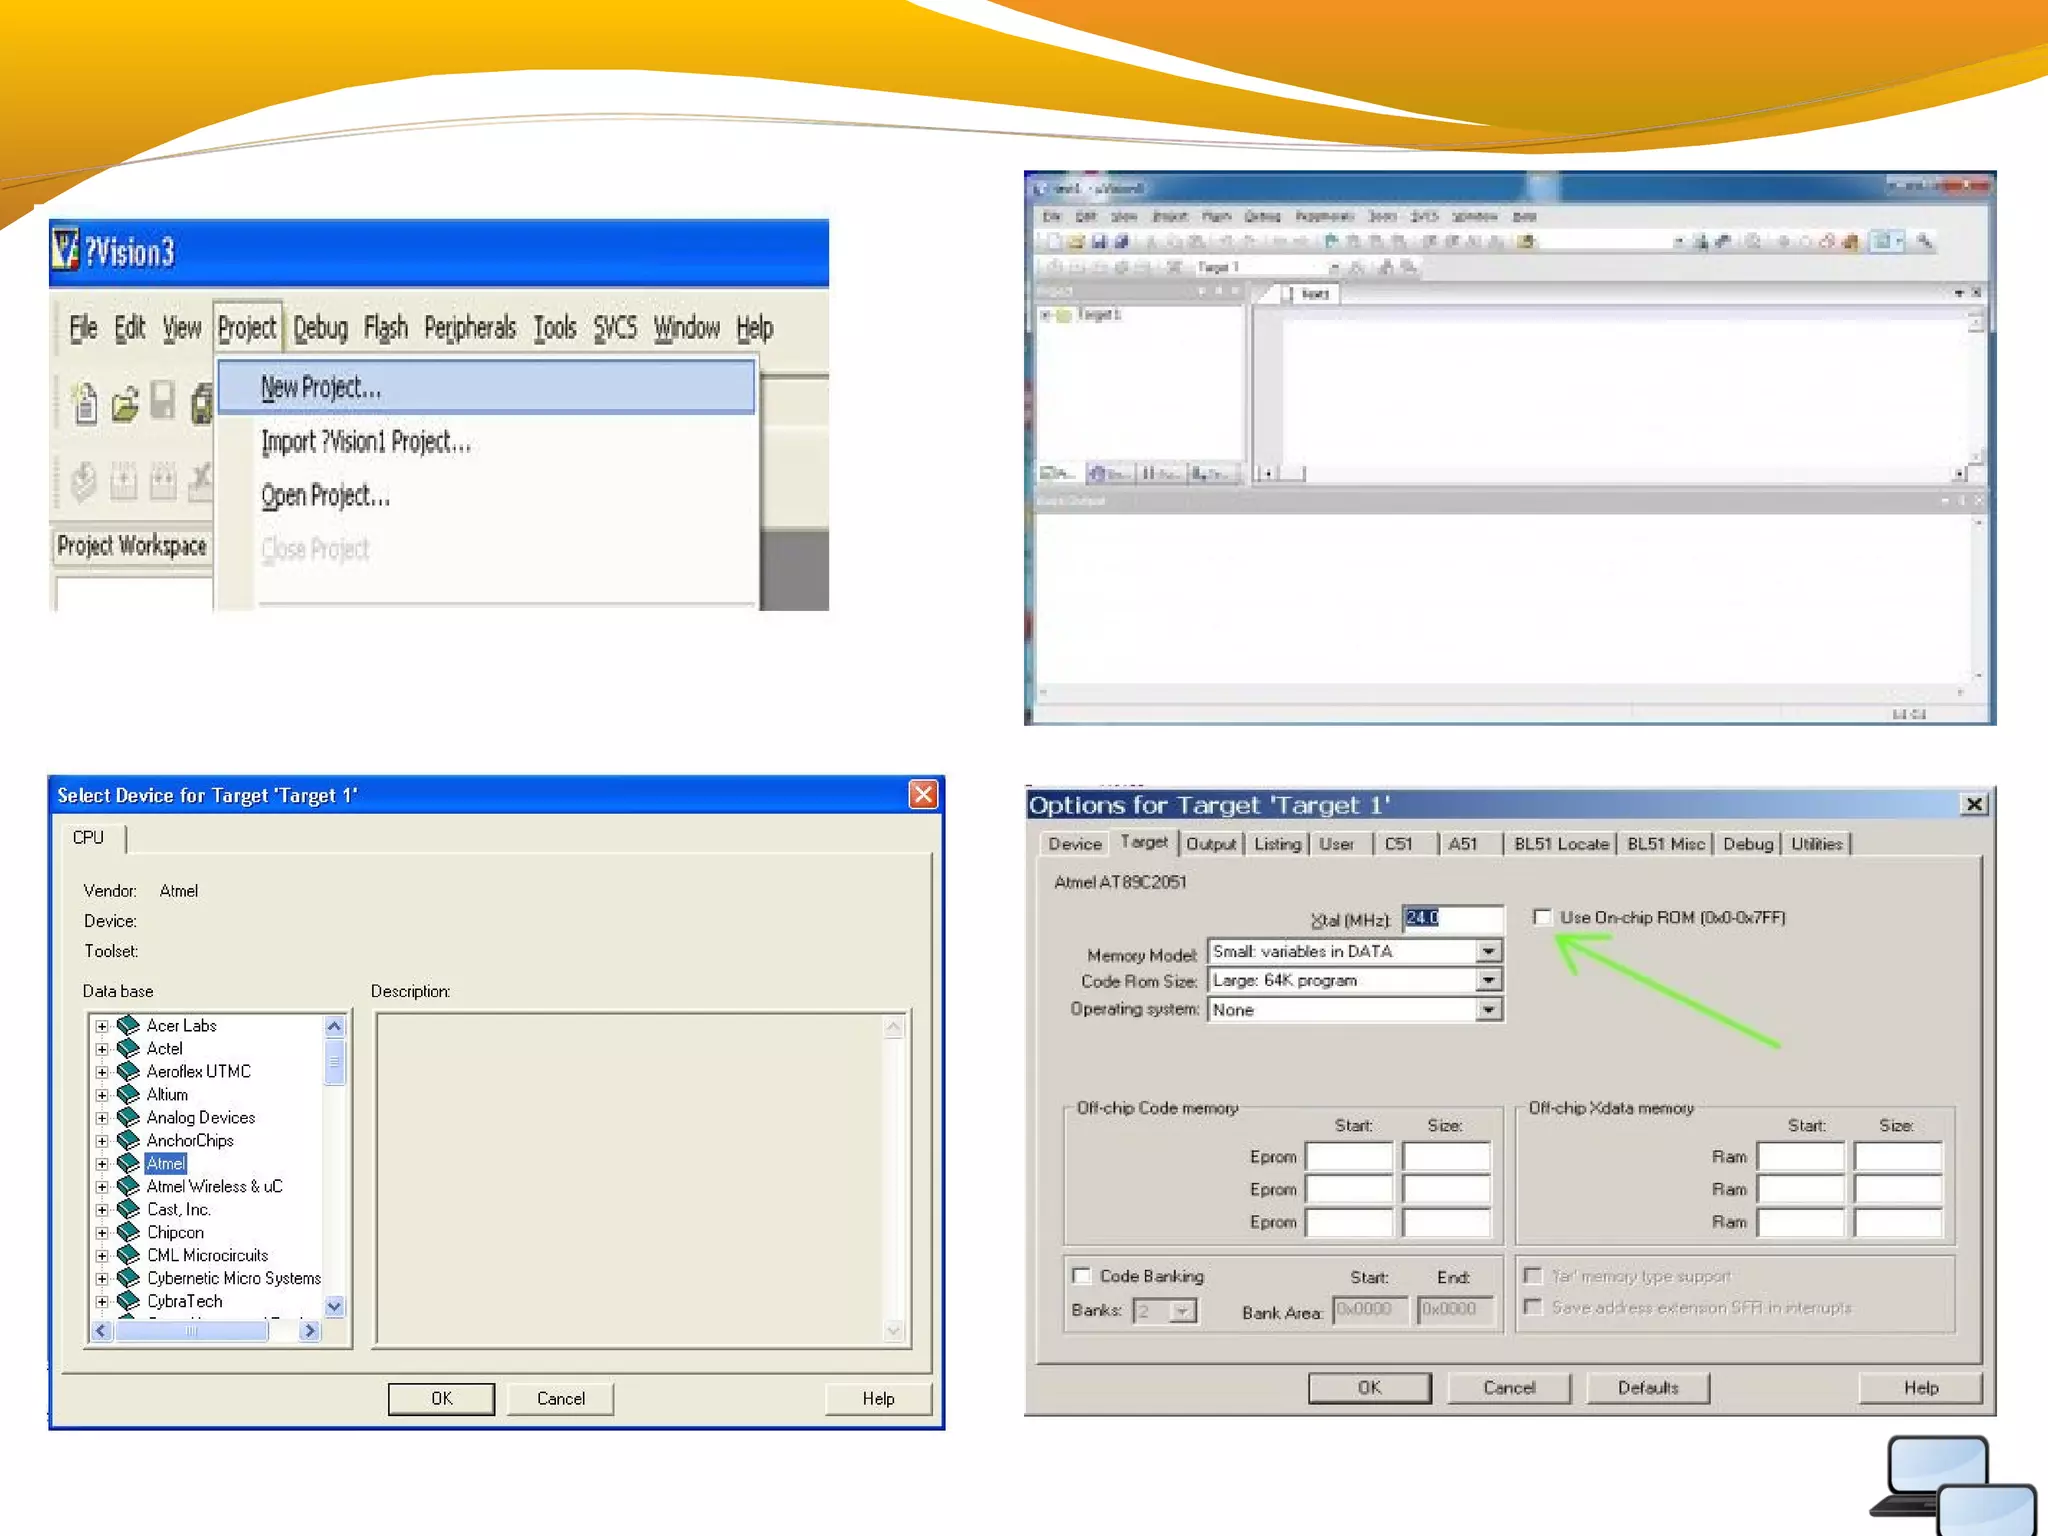Click the ?Vision3 app icon in title bar
This screenshot has width=2048, height=1536.
click(x=66, y=250)
